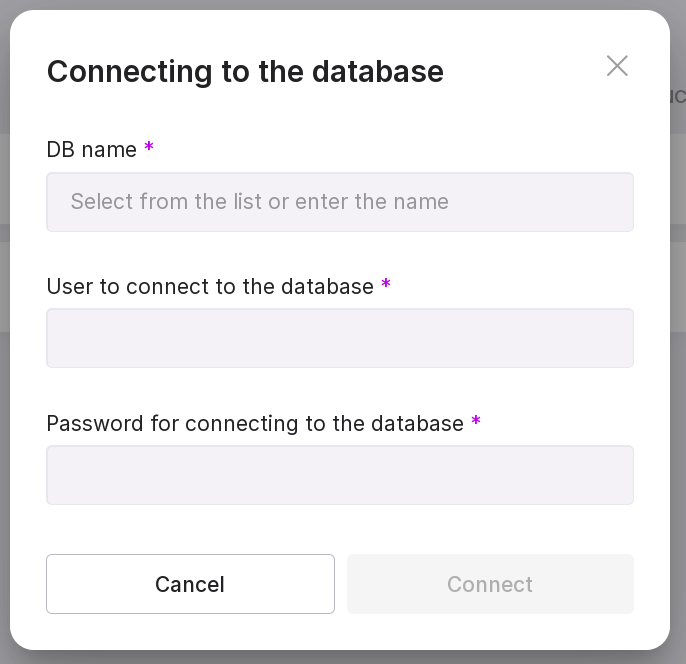This screenshot has height=664, width=686.
Task: Click the 'Connecting to the database' title
Action: point(245,72)
